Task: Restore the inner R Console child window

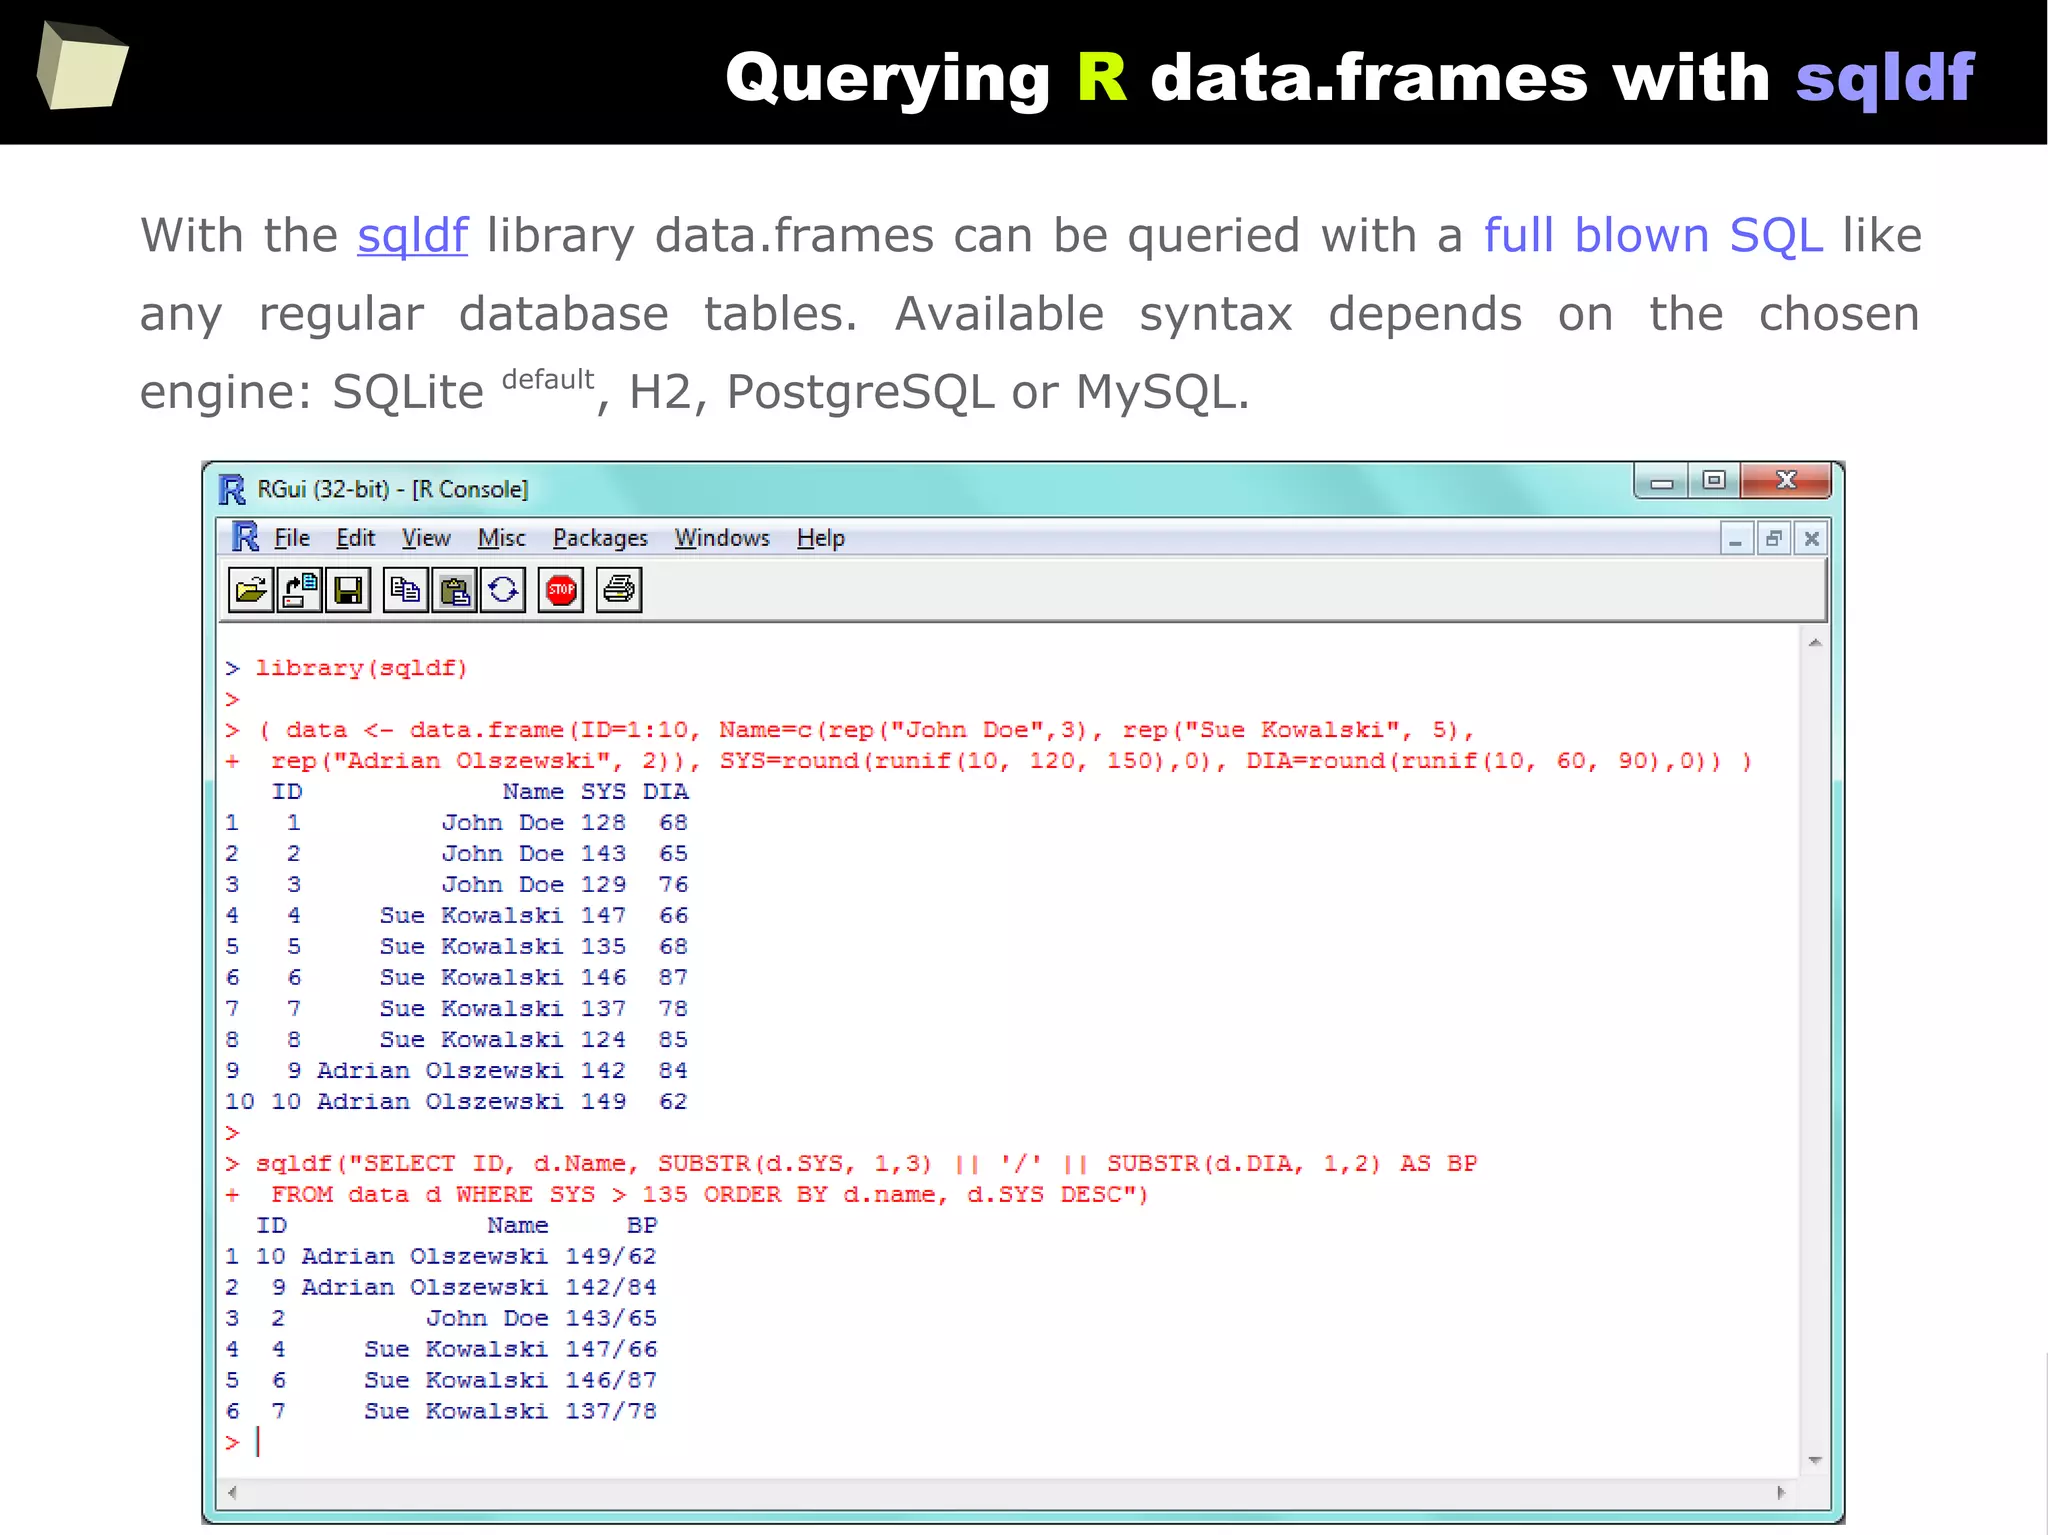Action: [x=1774, y=540]
